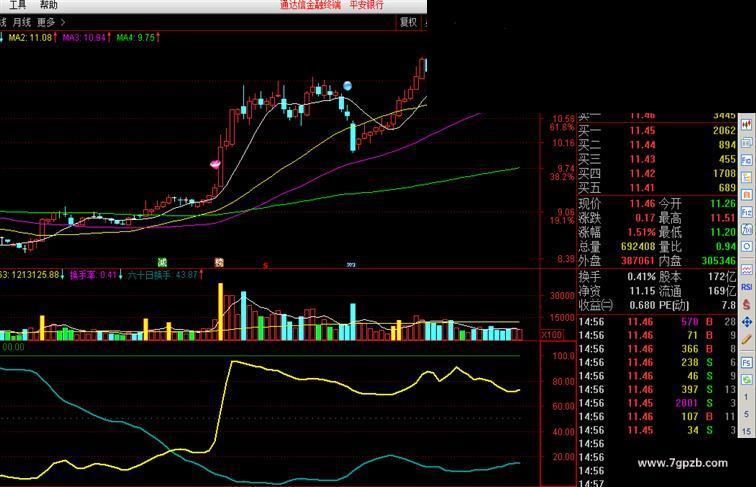The image size is (756, 487).
Task: Click the 六十日换手 43.87 label
Action: (x=165, y=275)
